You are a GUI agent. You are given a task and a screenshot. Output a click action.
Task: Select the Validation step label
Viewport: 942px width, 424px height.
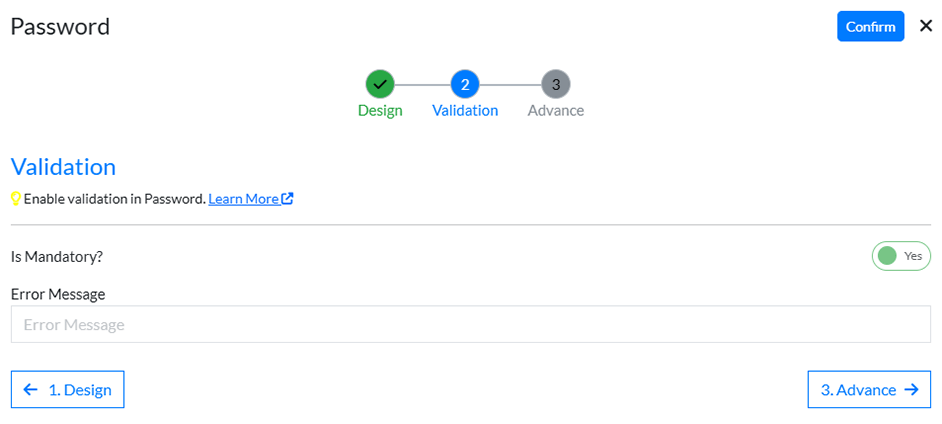[x=465, y=111]
